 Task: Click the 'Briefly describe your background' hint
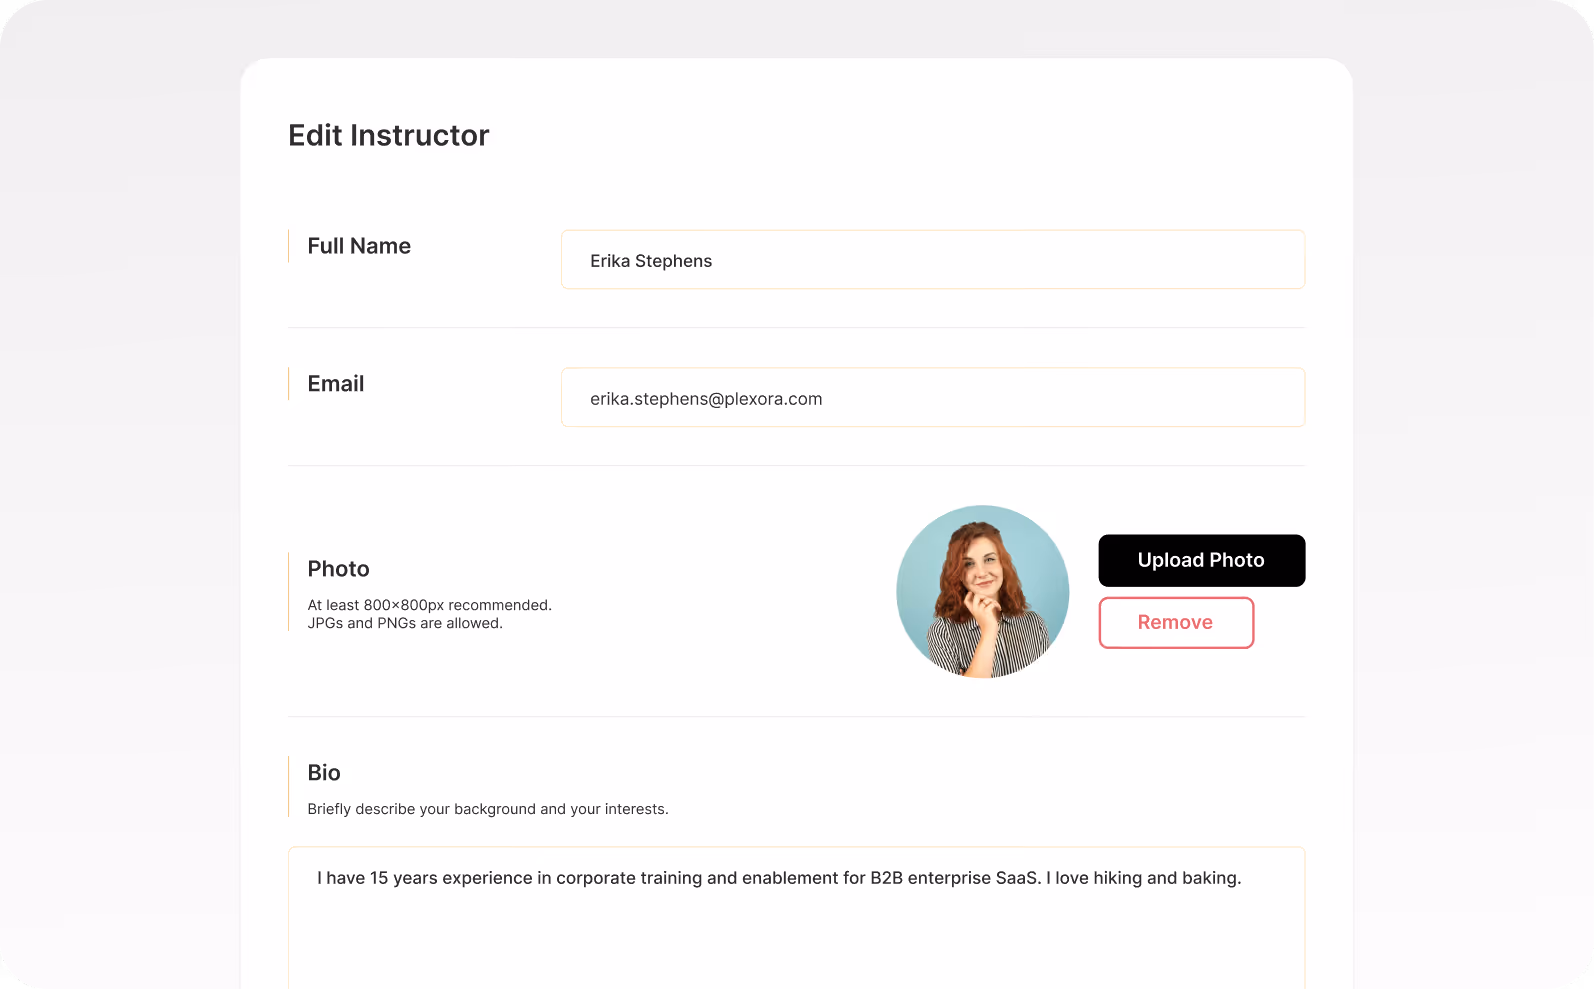(x=488, y=809)
